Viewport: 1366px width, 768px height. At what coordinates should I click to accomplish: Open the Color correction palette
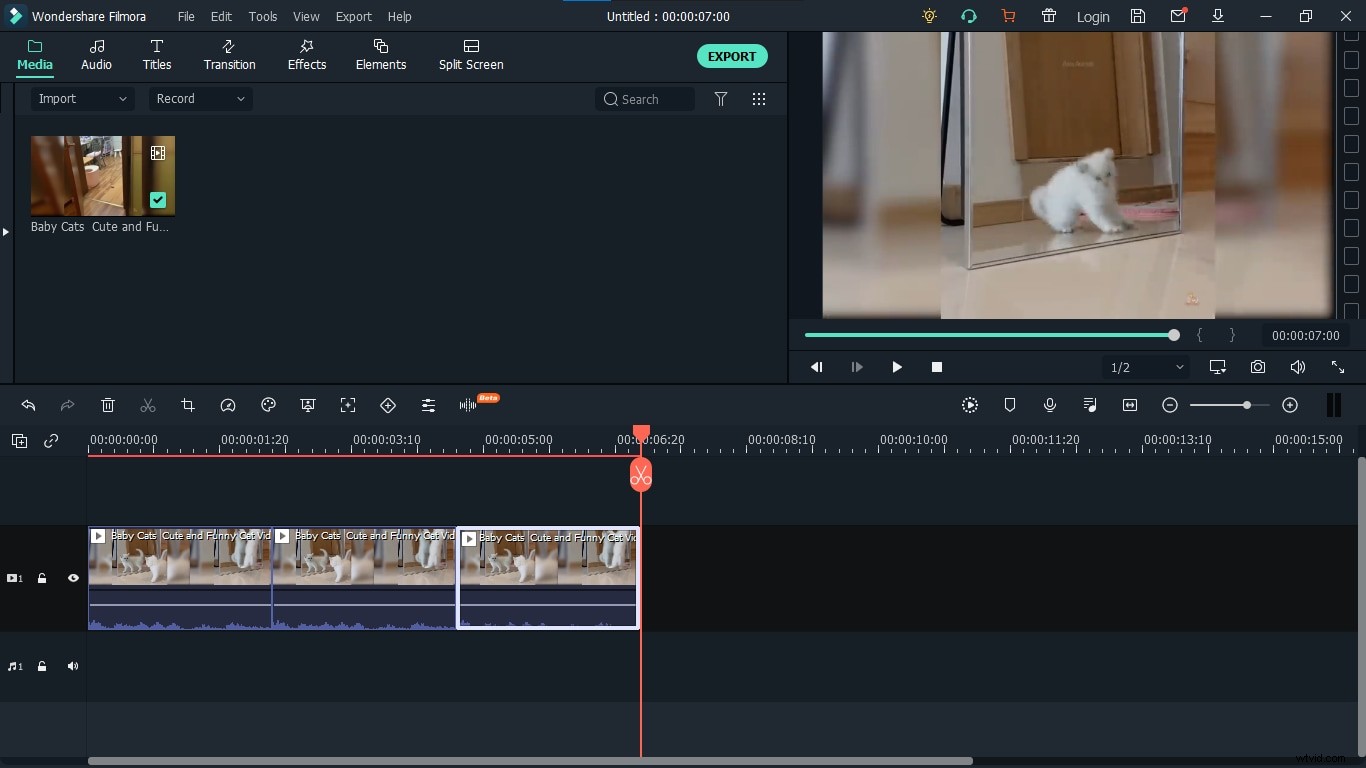pyautogui.click(x=268, y=405)
